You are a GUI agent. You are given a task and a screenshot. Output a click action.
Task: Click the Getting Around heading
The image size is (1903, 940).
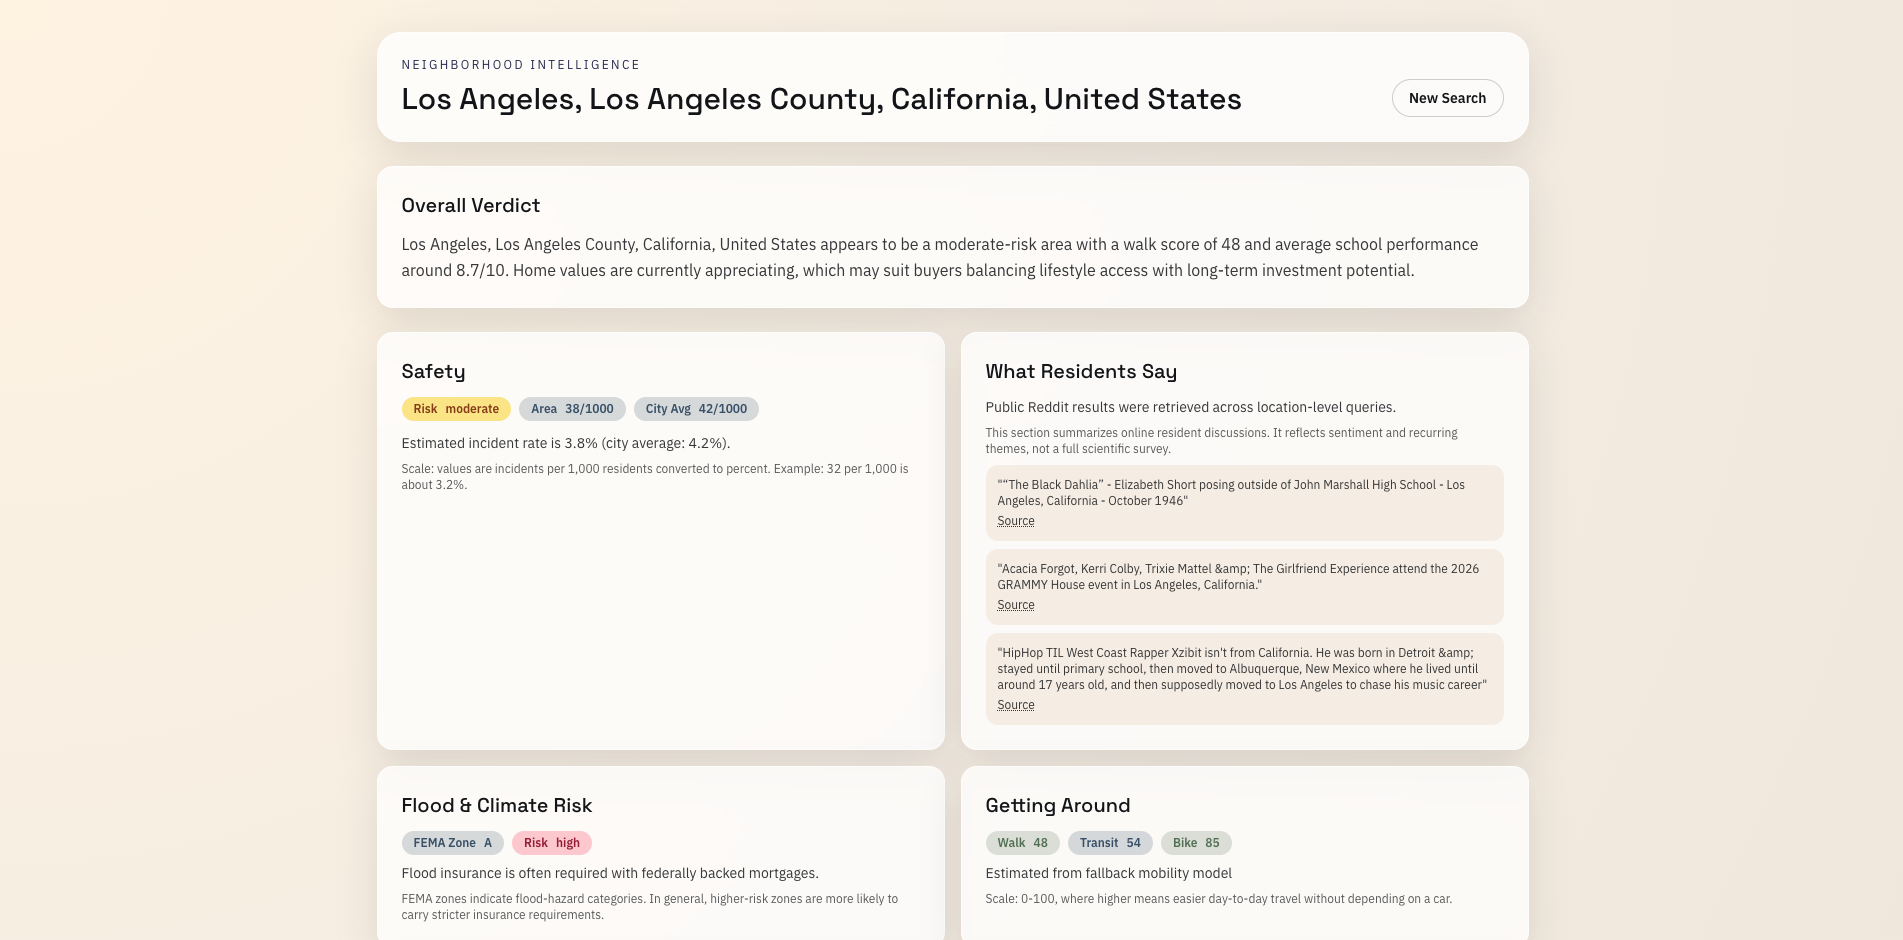point(1058,805)
